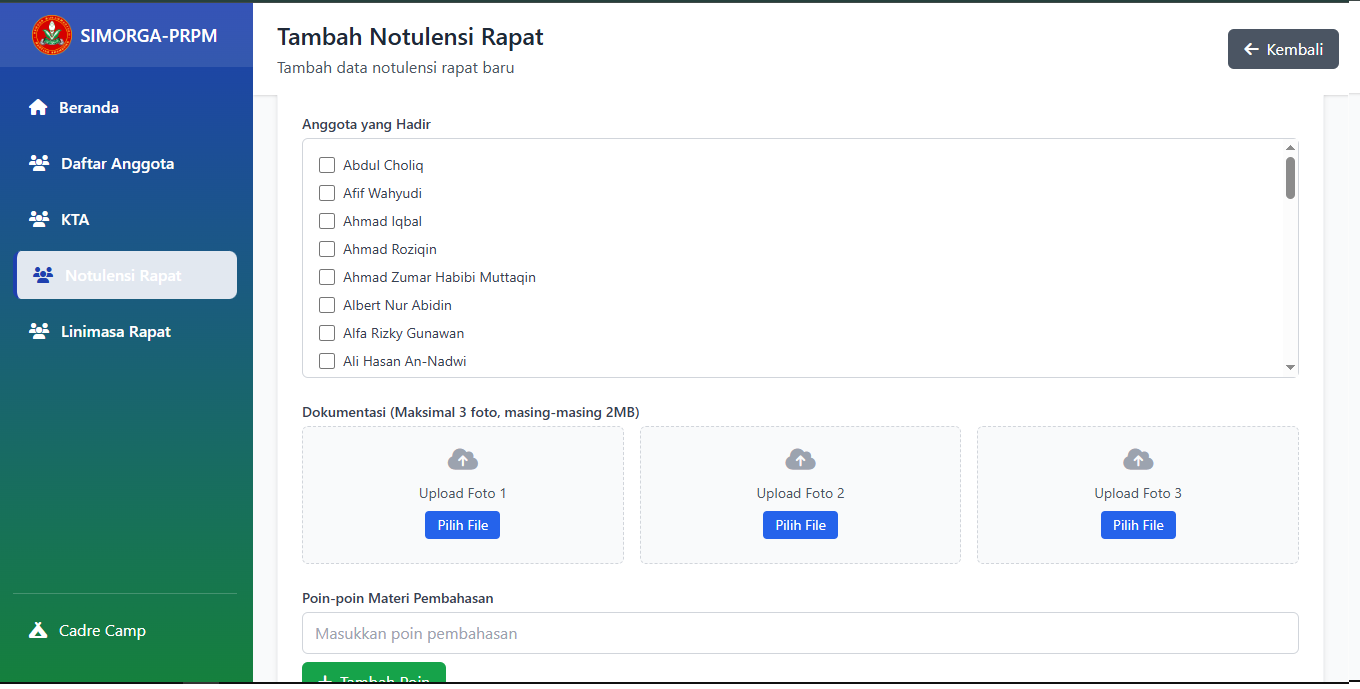
Task: Click the Daftar Anggota people icon
Action: coord(39,164)
